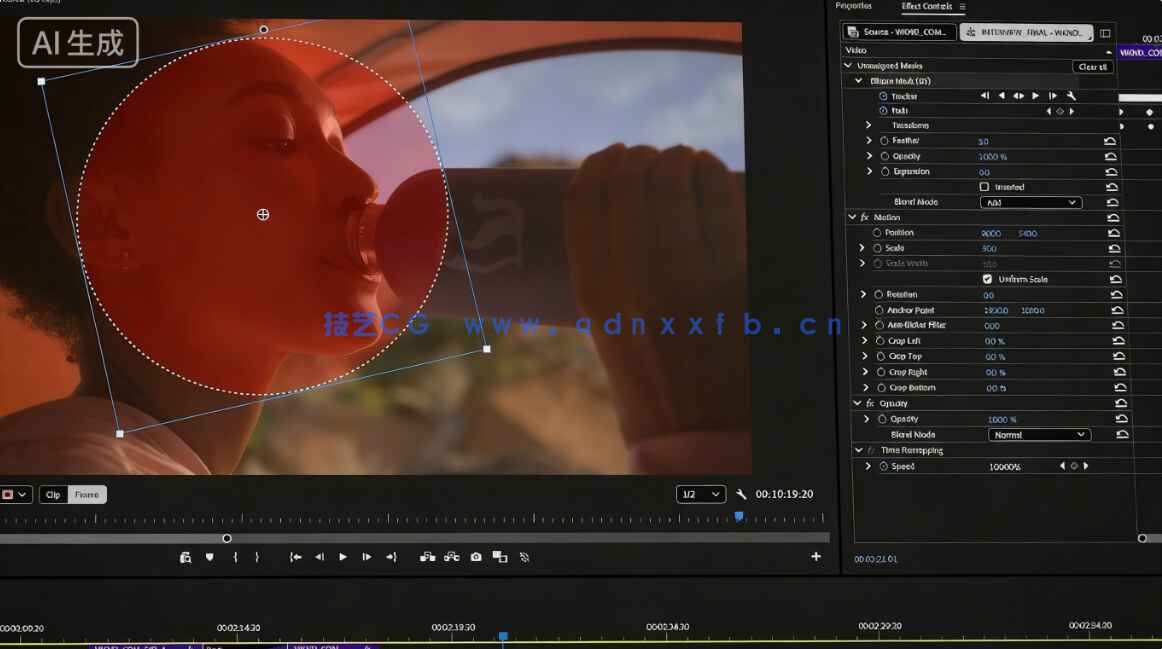Click the Lift icon in the transport bar
This screenshot has height=649, width=1162.
coord(428,557)
